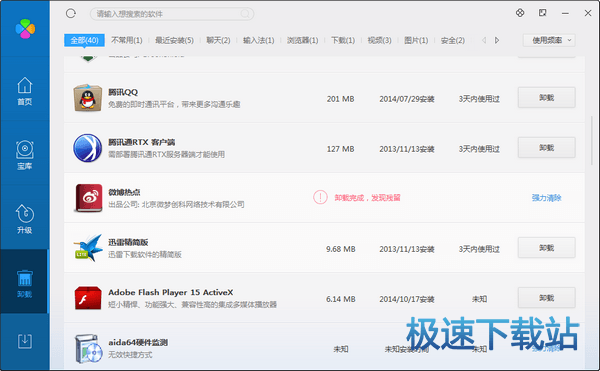The image size is (600, 371).
Task: Click the 腾讯通RTX 客户端 name
Action: (x=141, y=142)
